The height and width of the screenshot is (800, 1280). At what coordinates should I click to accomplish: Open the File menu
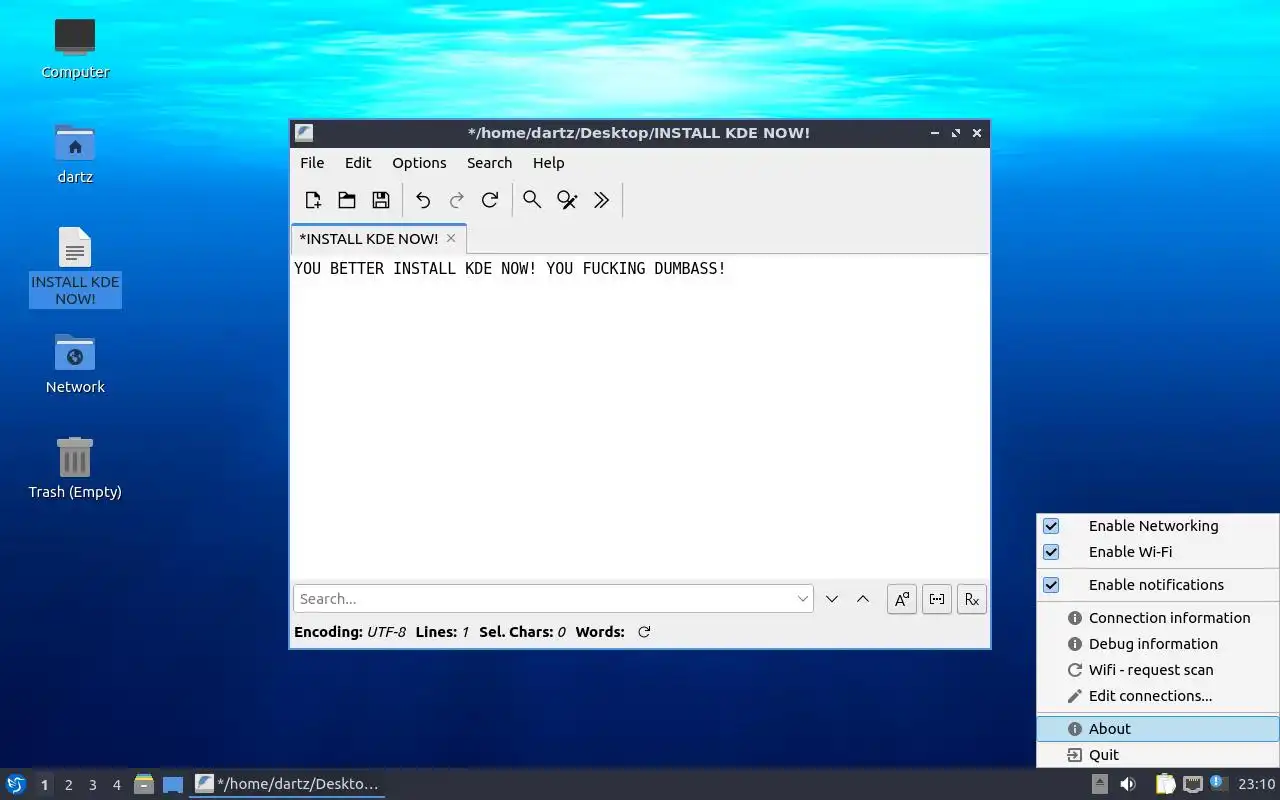click(312, 163)
